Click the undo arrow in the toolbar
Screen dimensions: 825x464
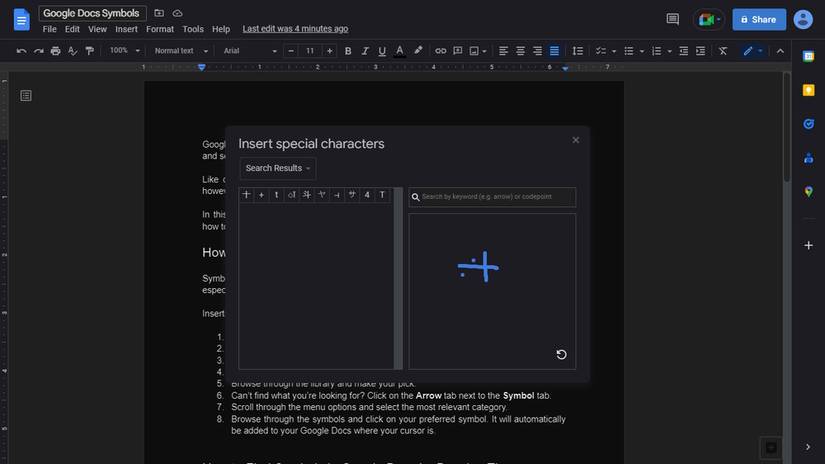(x=21, y=51)
